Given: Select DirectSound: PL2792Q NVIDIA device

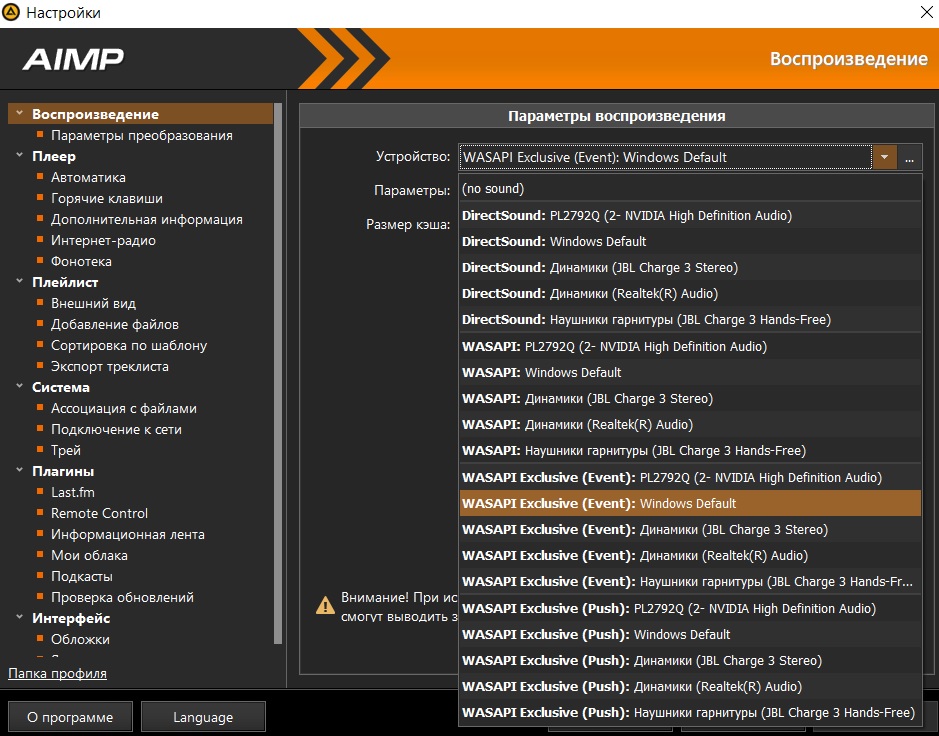Looking at the screenshot, I should coord(690,216).
